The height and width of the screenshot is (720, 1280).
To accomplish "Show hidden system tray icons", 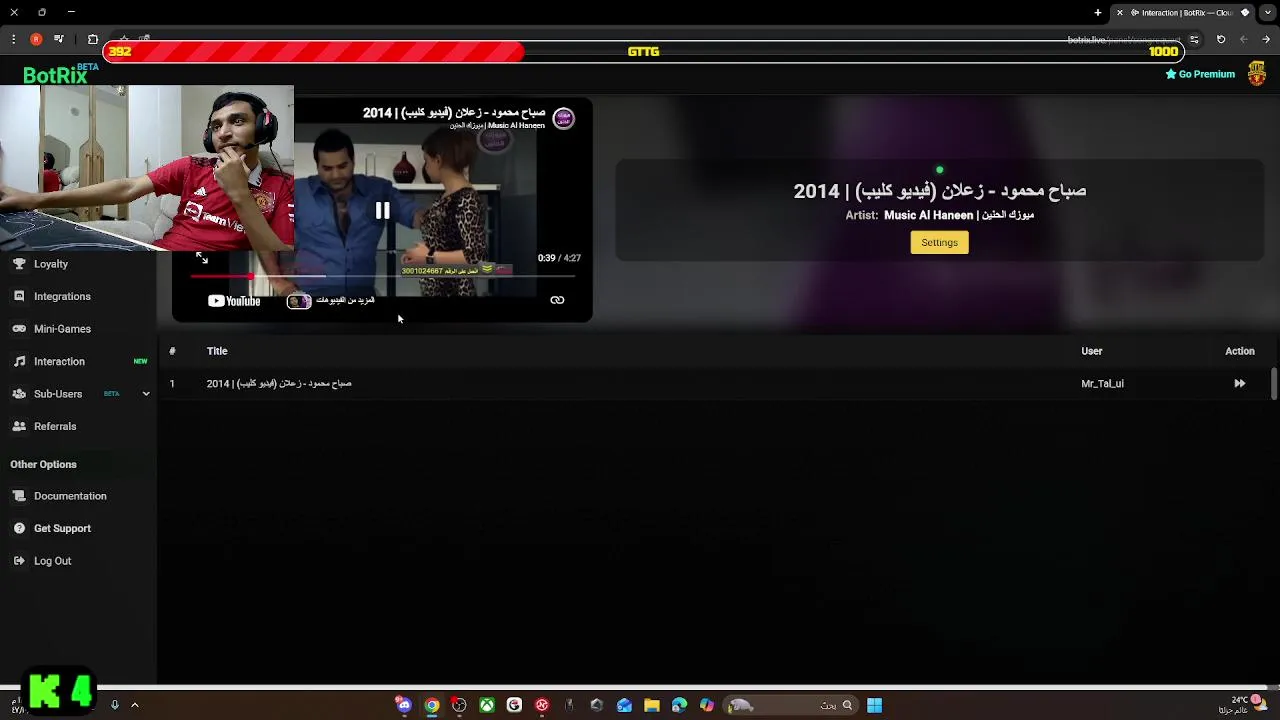I will [134, 705].
